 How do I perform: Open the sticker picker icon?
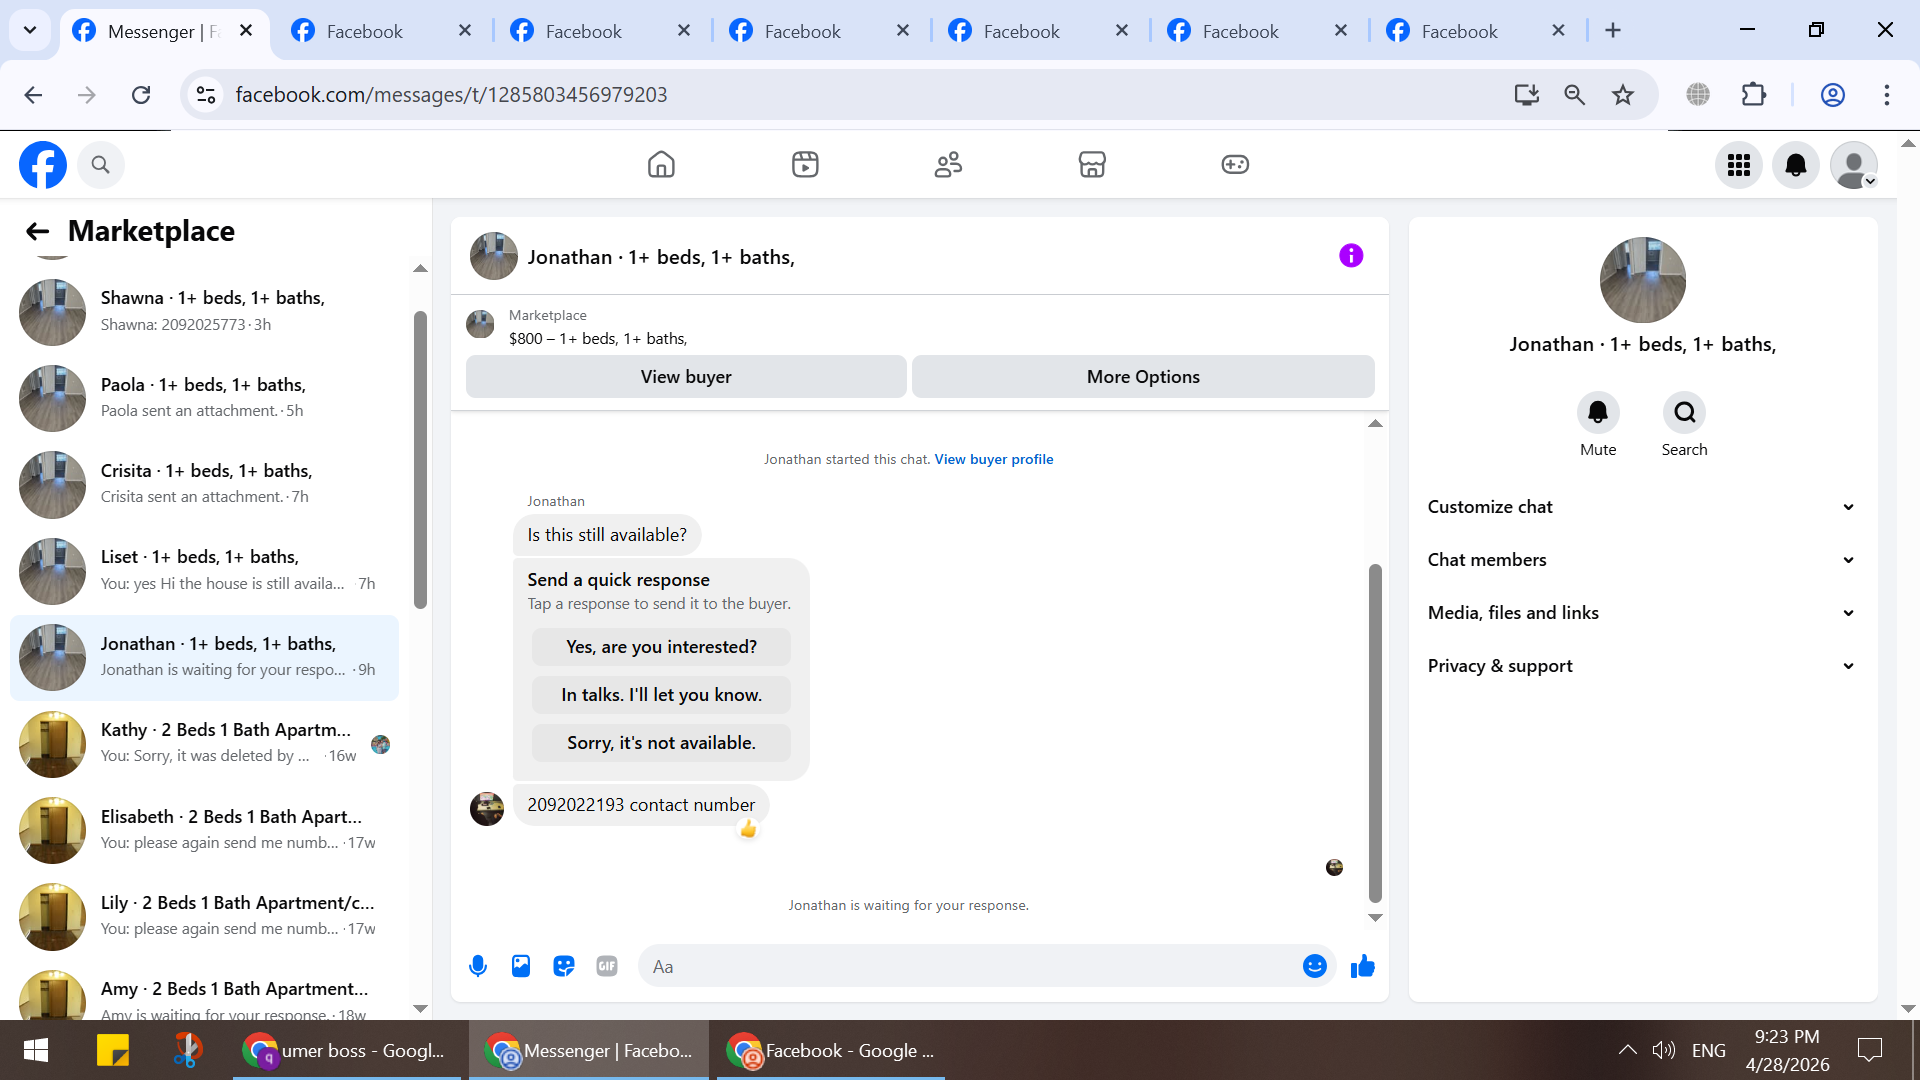(564, 966)
